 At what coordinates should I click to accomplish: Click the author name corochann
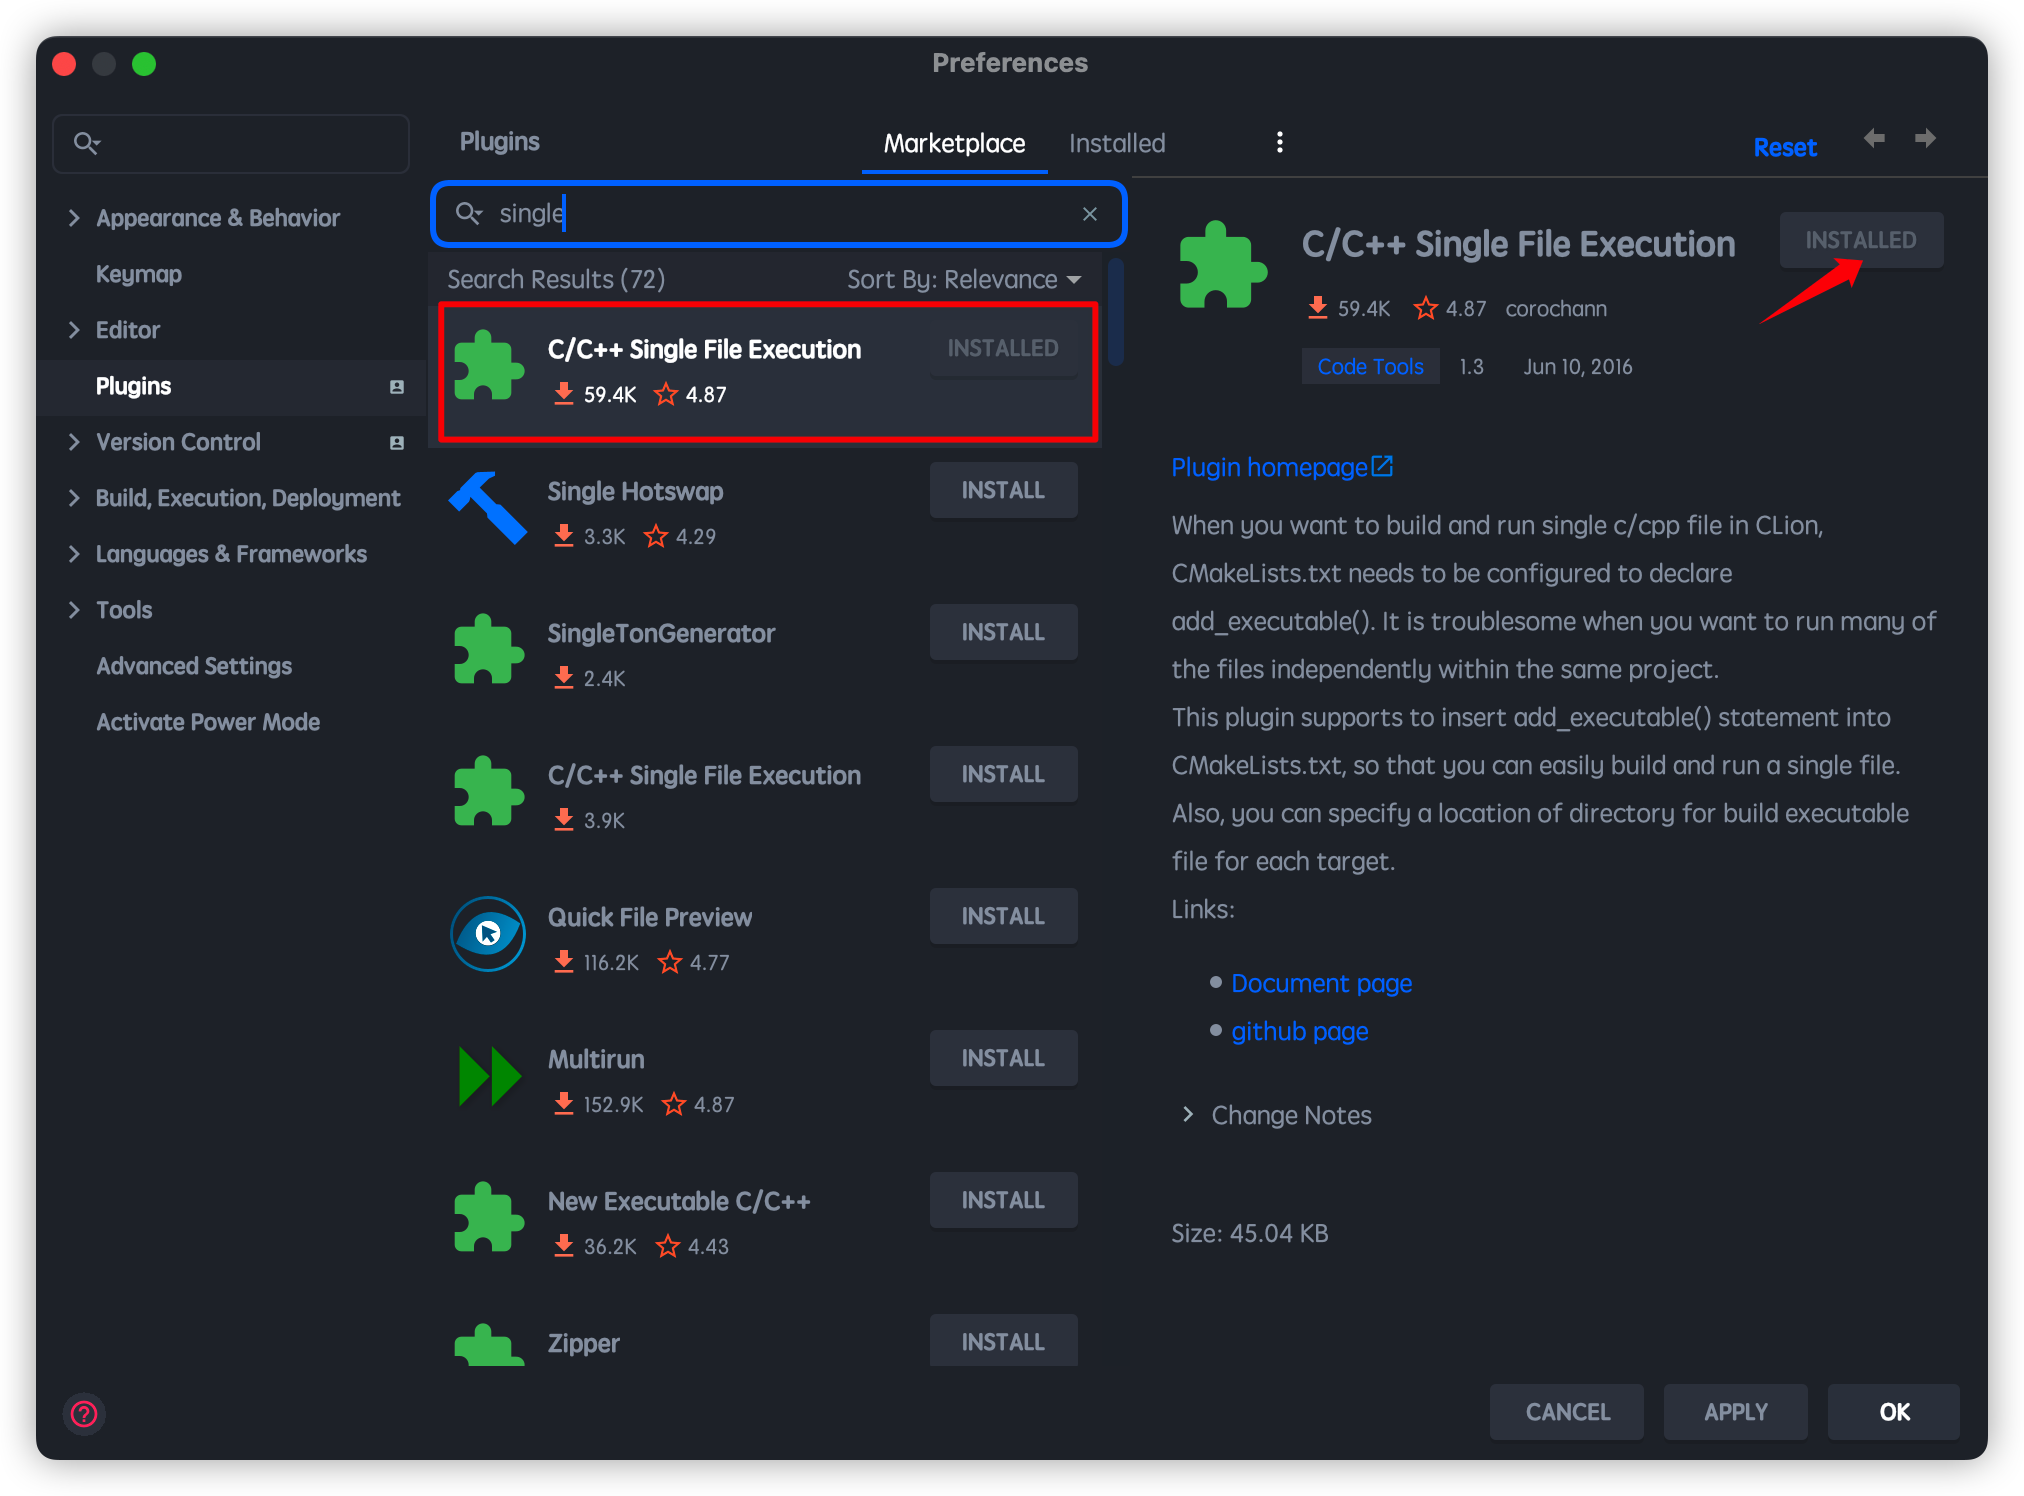(1556, 308)
